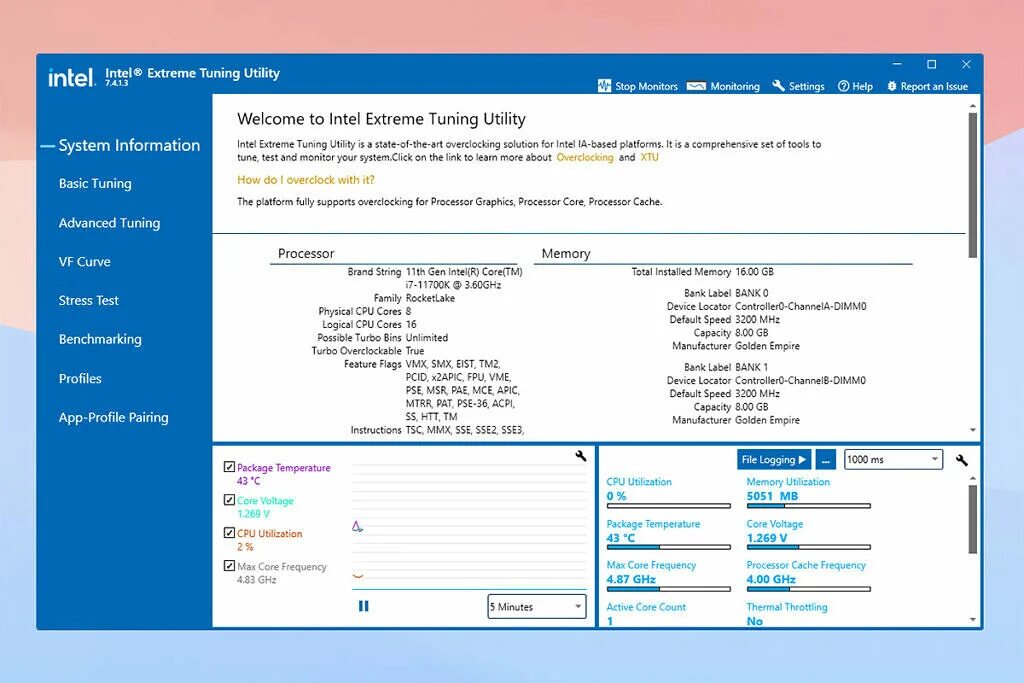Click the Active Core Count label
Viewport: 1024px width, 683px height.
(x=646, y=607)
